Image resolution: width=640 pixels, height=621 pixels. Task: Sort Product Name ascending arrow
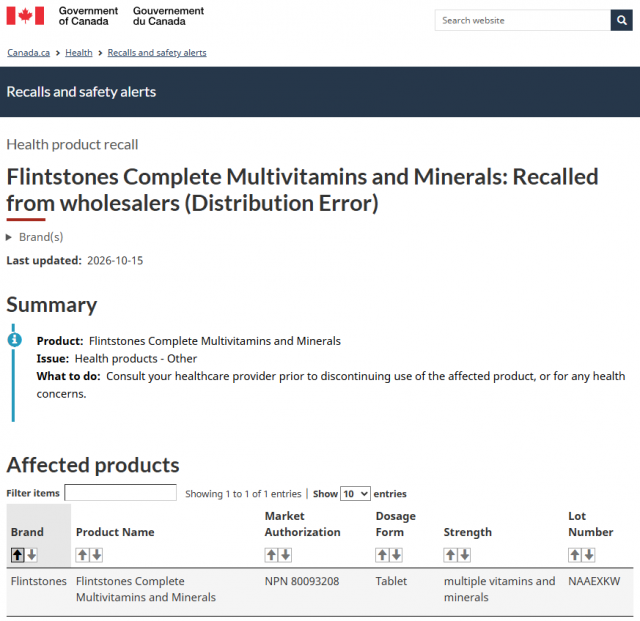tap(82, 555)
